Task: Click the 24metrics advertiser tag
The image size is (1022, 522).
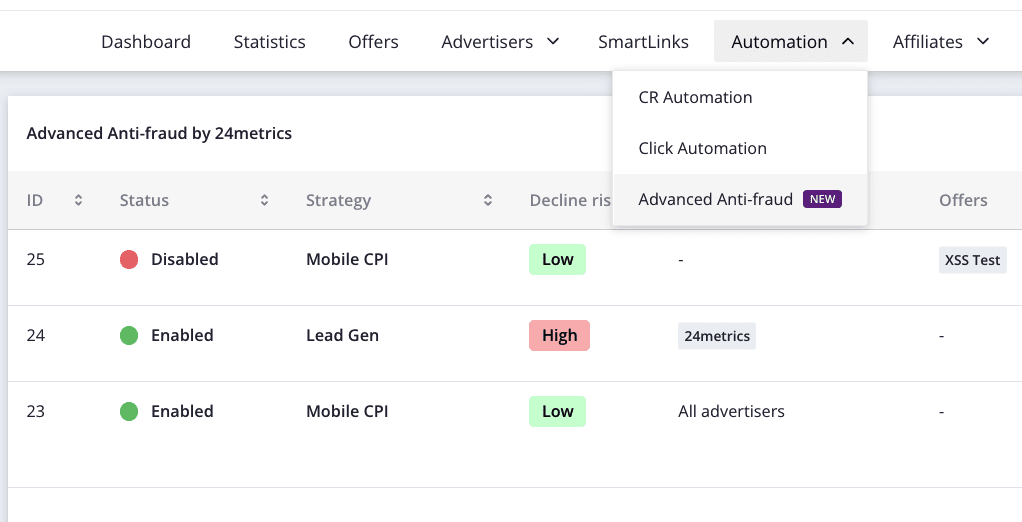Action: 716,336
